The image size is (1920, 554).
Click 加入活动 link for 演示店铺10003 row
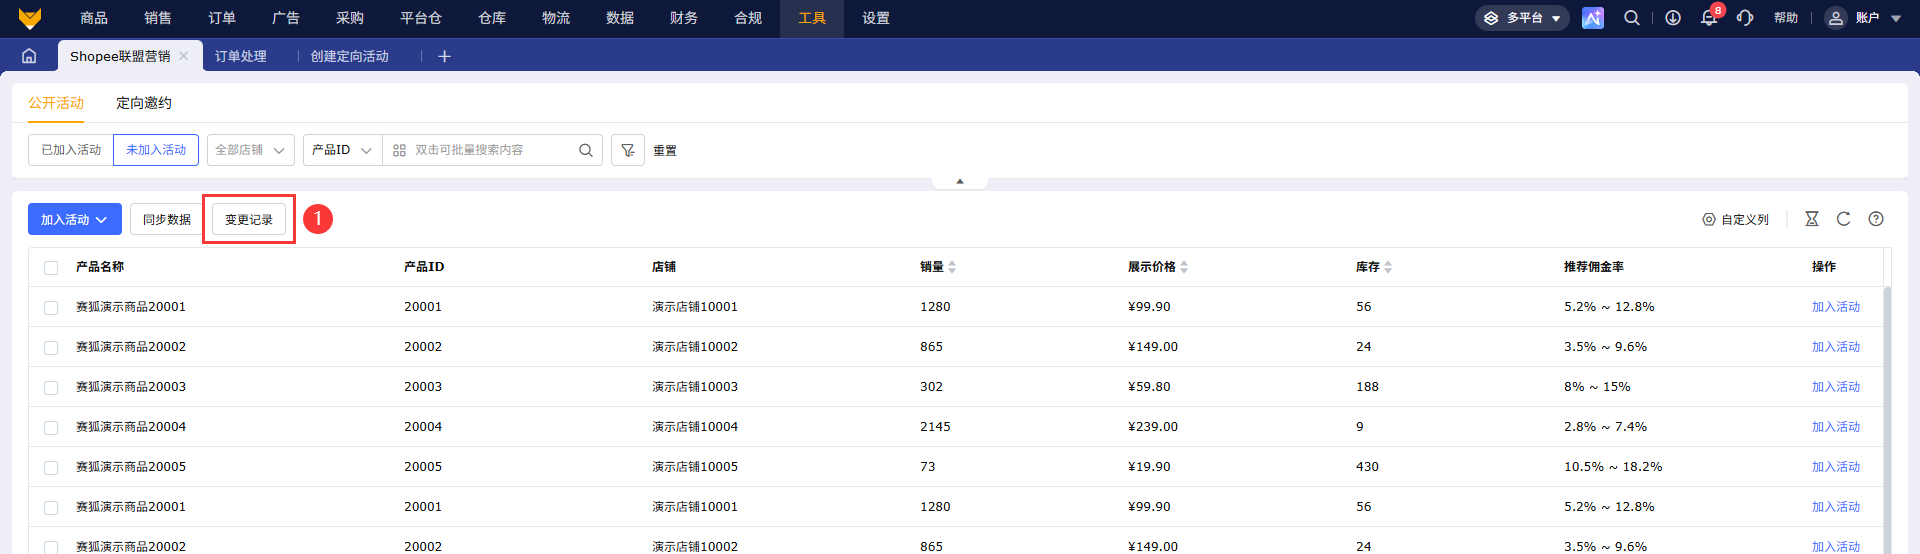tap(1836, 387)
